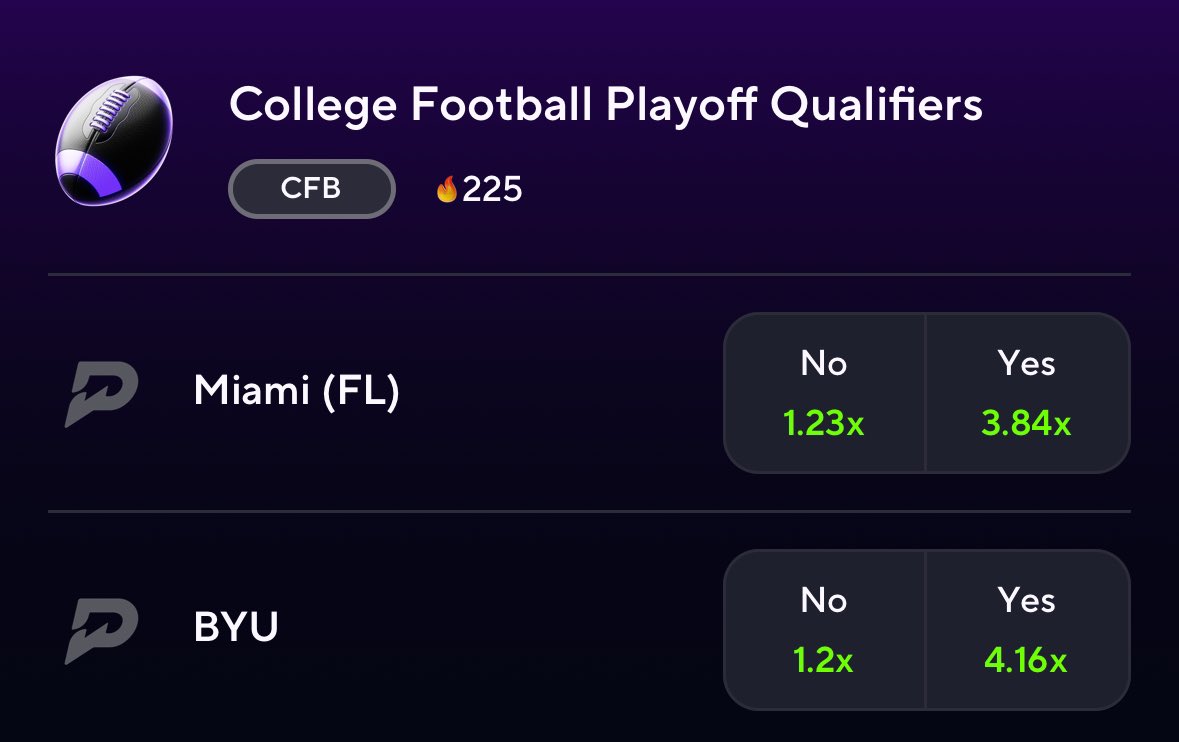Open the Miami (FL) team name
The width and height of the screenshot is (1179, 742).
click(296, 390)
